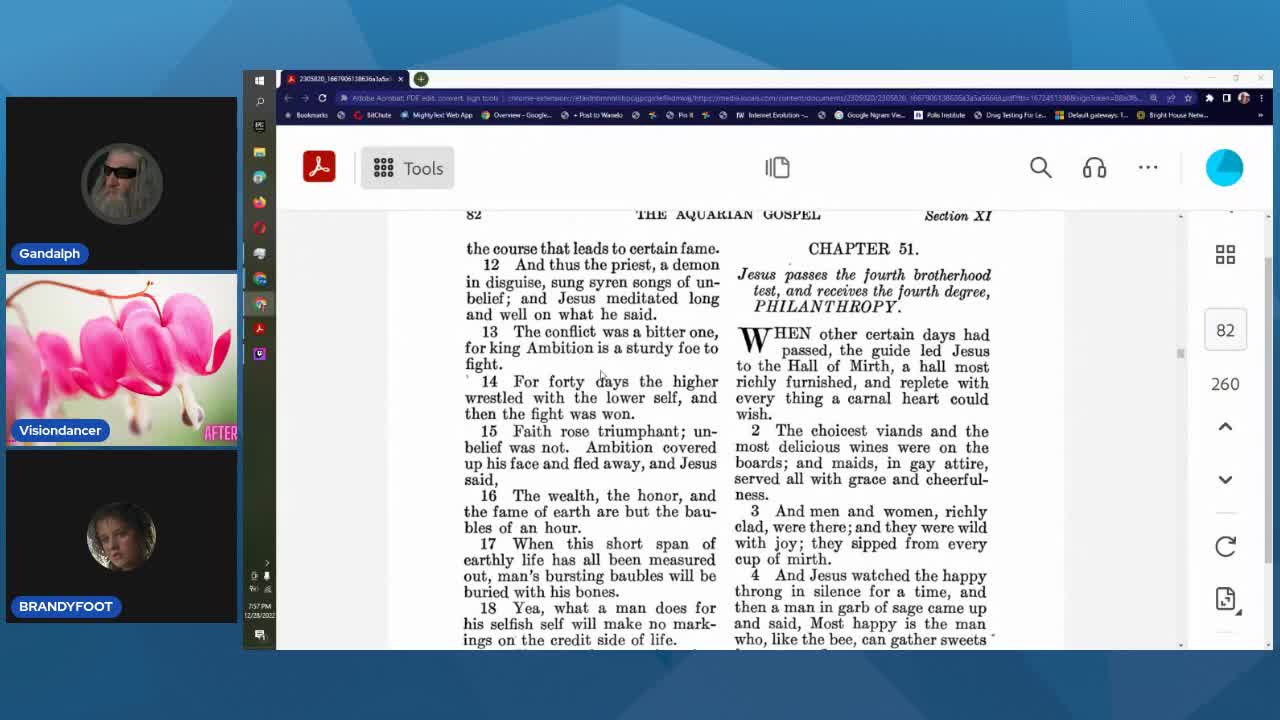Viewport: 1280px width, 720px height.
Task: Open the Windows Start button
Action: (259, 80)
